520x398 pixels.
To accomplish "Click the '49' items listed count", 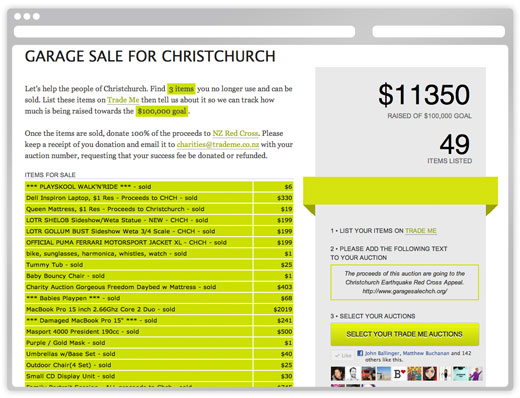I will pos(455,144).
